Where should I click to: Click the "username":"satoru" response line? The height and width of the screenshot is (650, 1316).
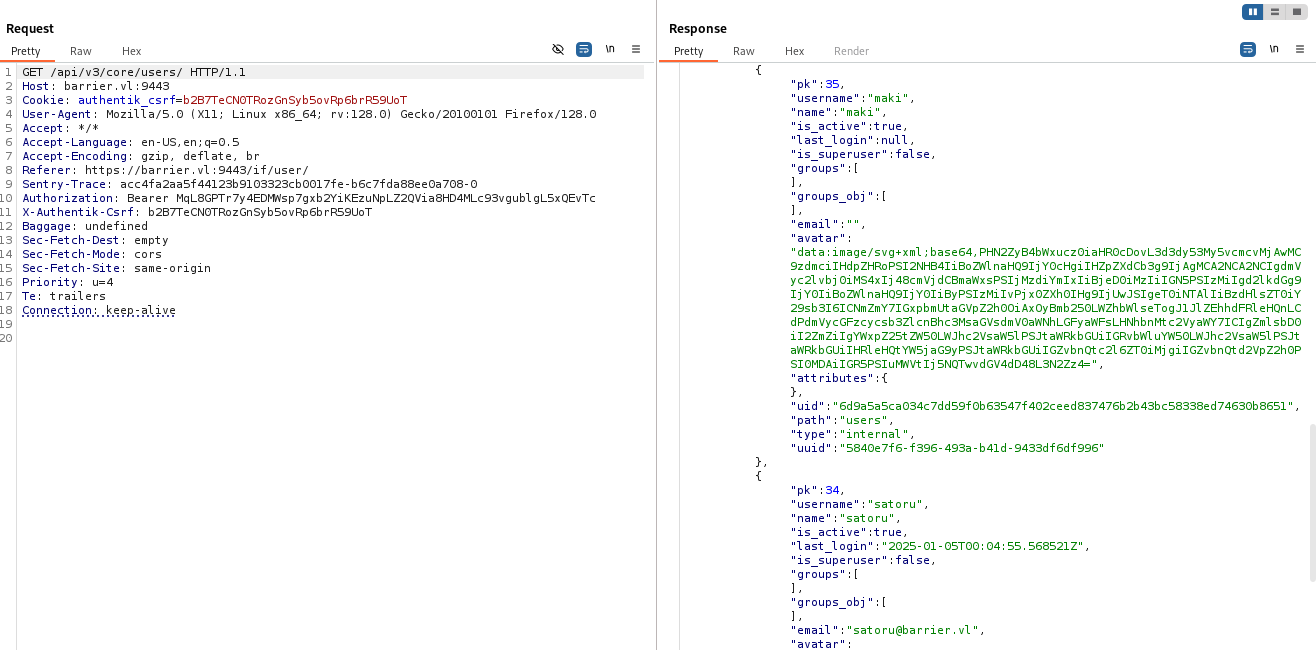pyautogui.click(x=860, y=504)
